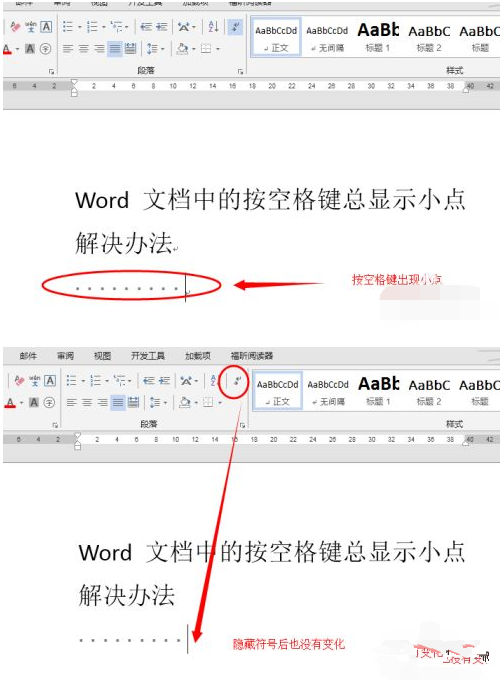Click multilevel list icon in upper window
The image size is (500, 690).
116,27
